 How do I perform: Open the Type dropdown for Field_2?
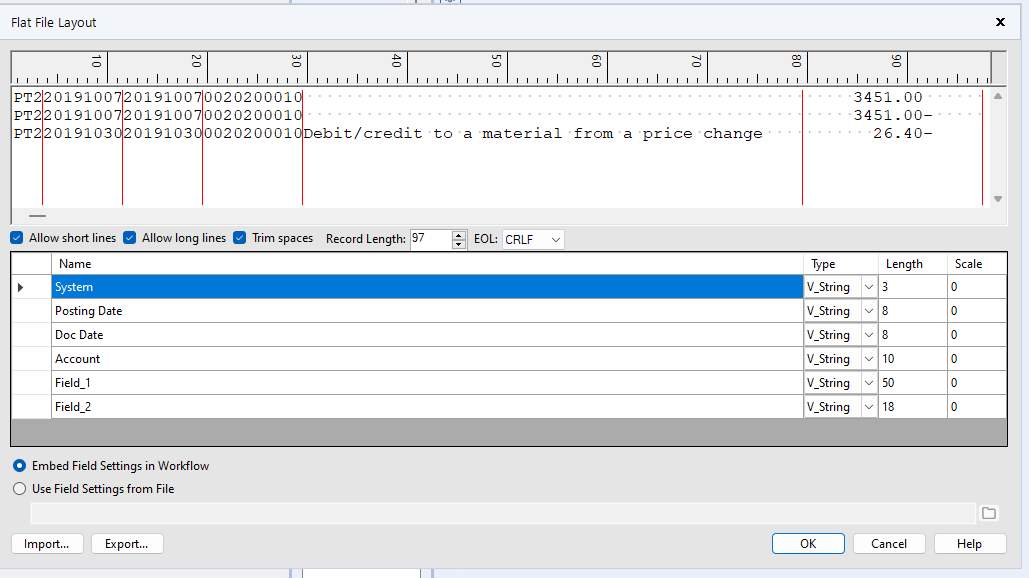[x=868, y=406]
